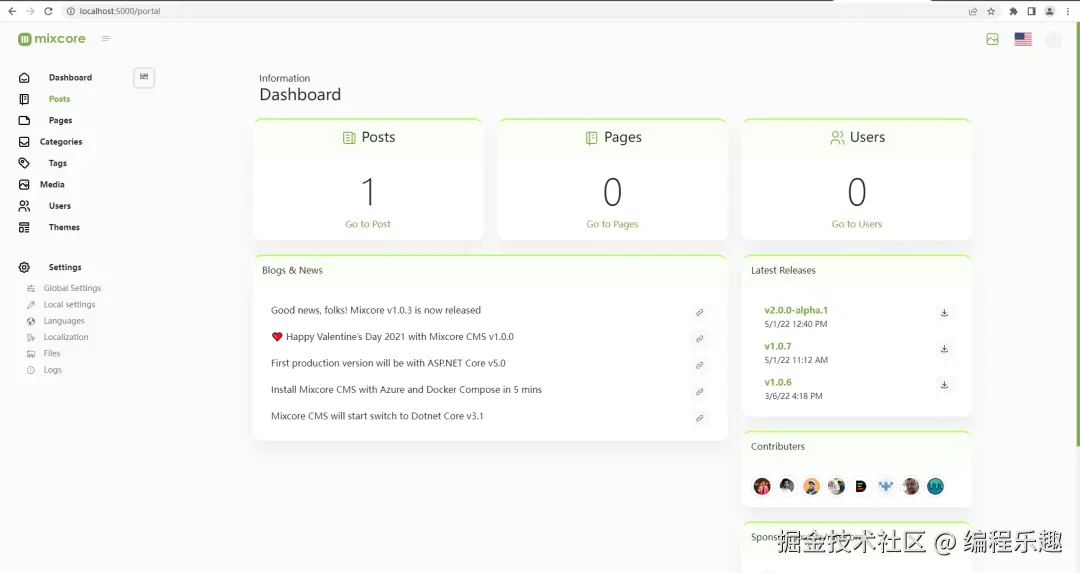Open Users in the sidebar

[60, 206]
